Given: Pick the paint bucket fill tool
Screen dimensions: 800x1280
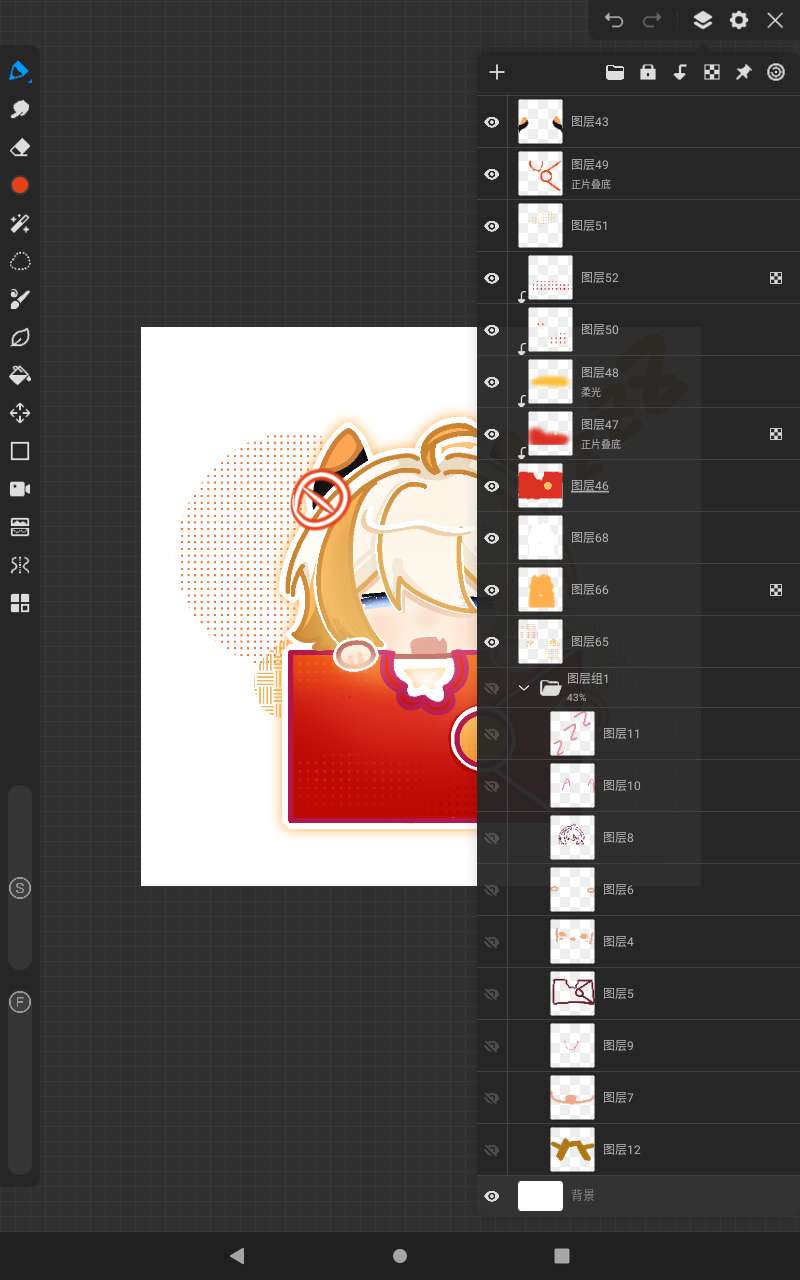Looking at the screenshot, I should coord(19,375).
